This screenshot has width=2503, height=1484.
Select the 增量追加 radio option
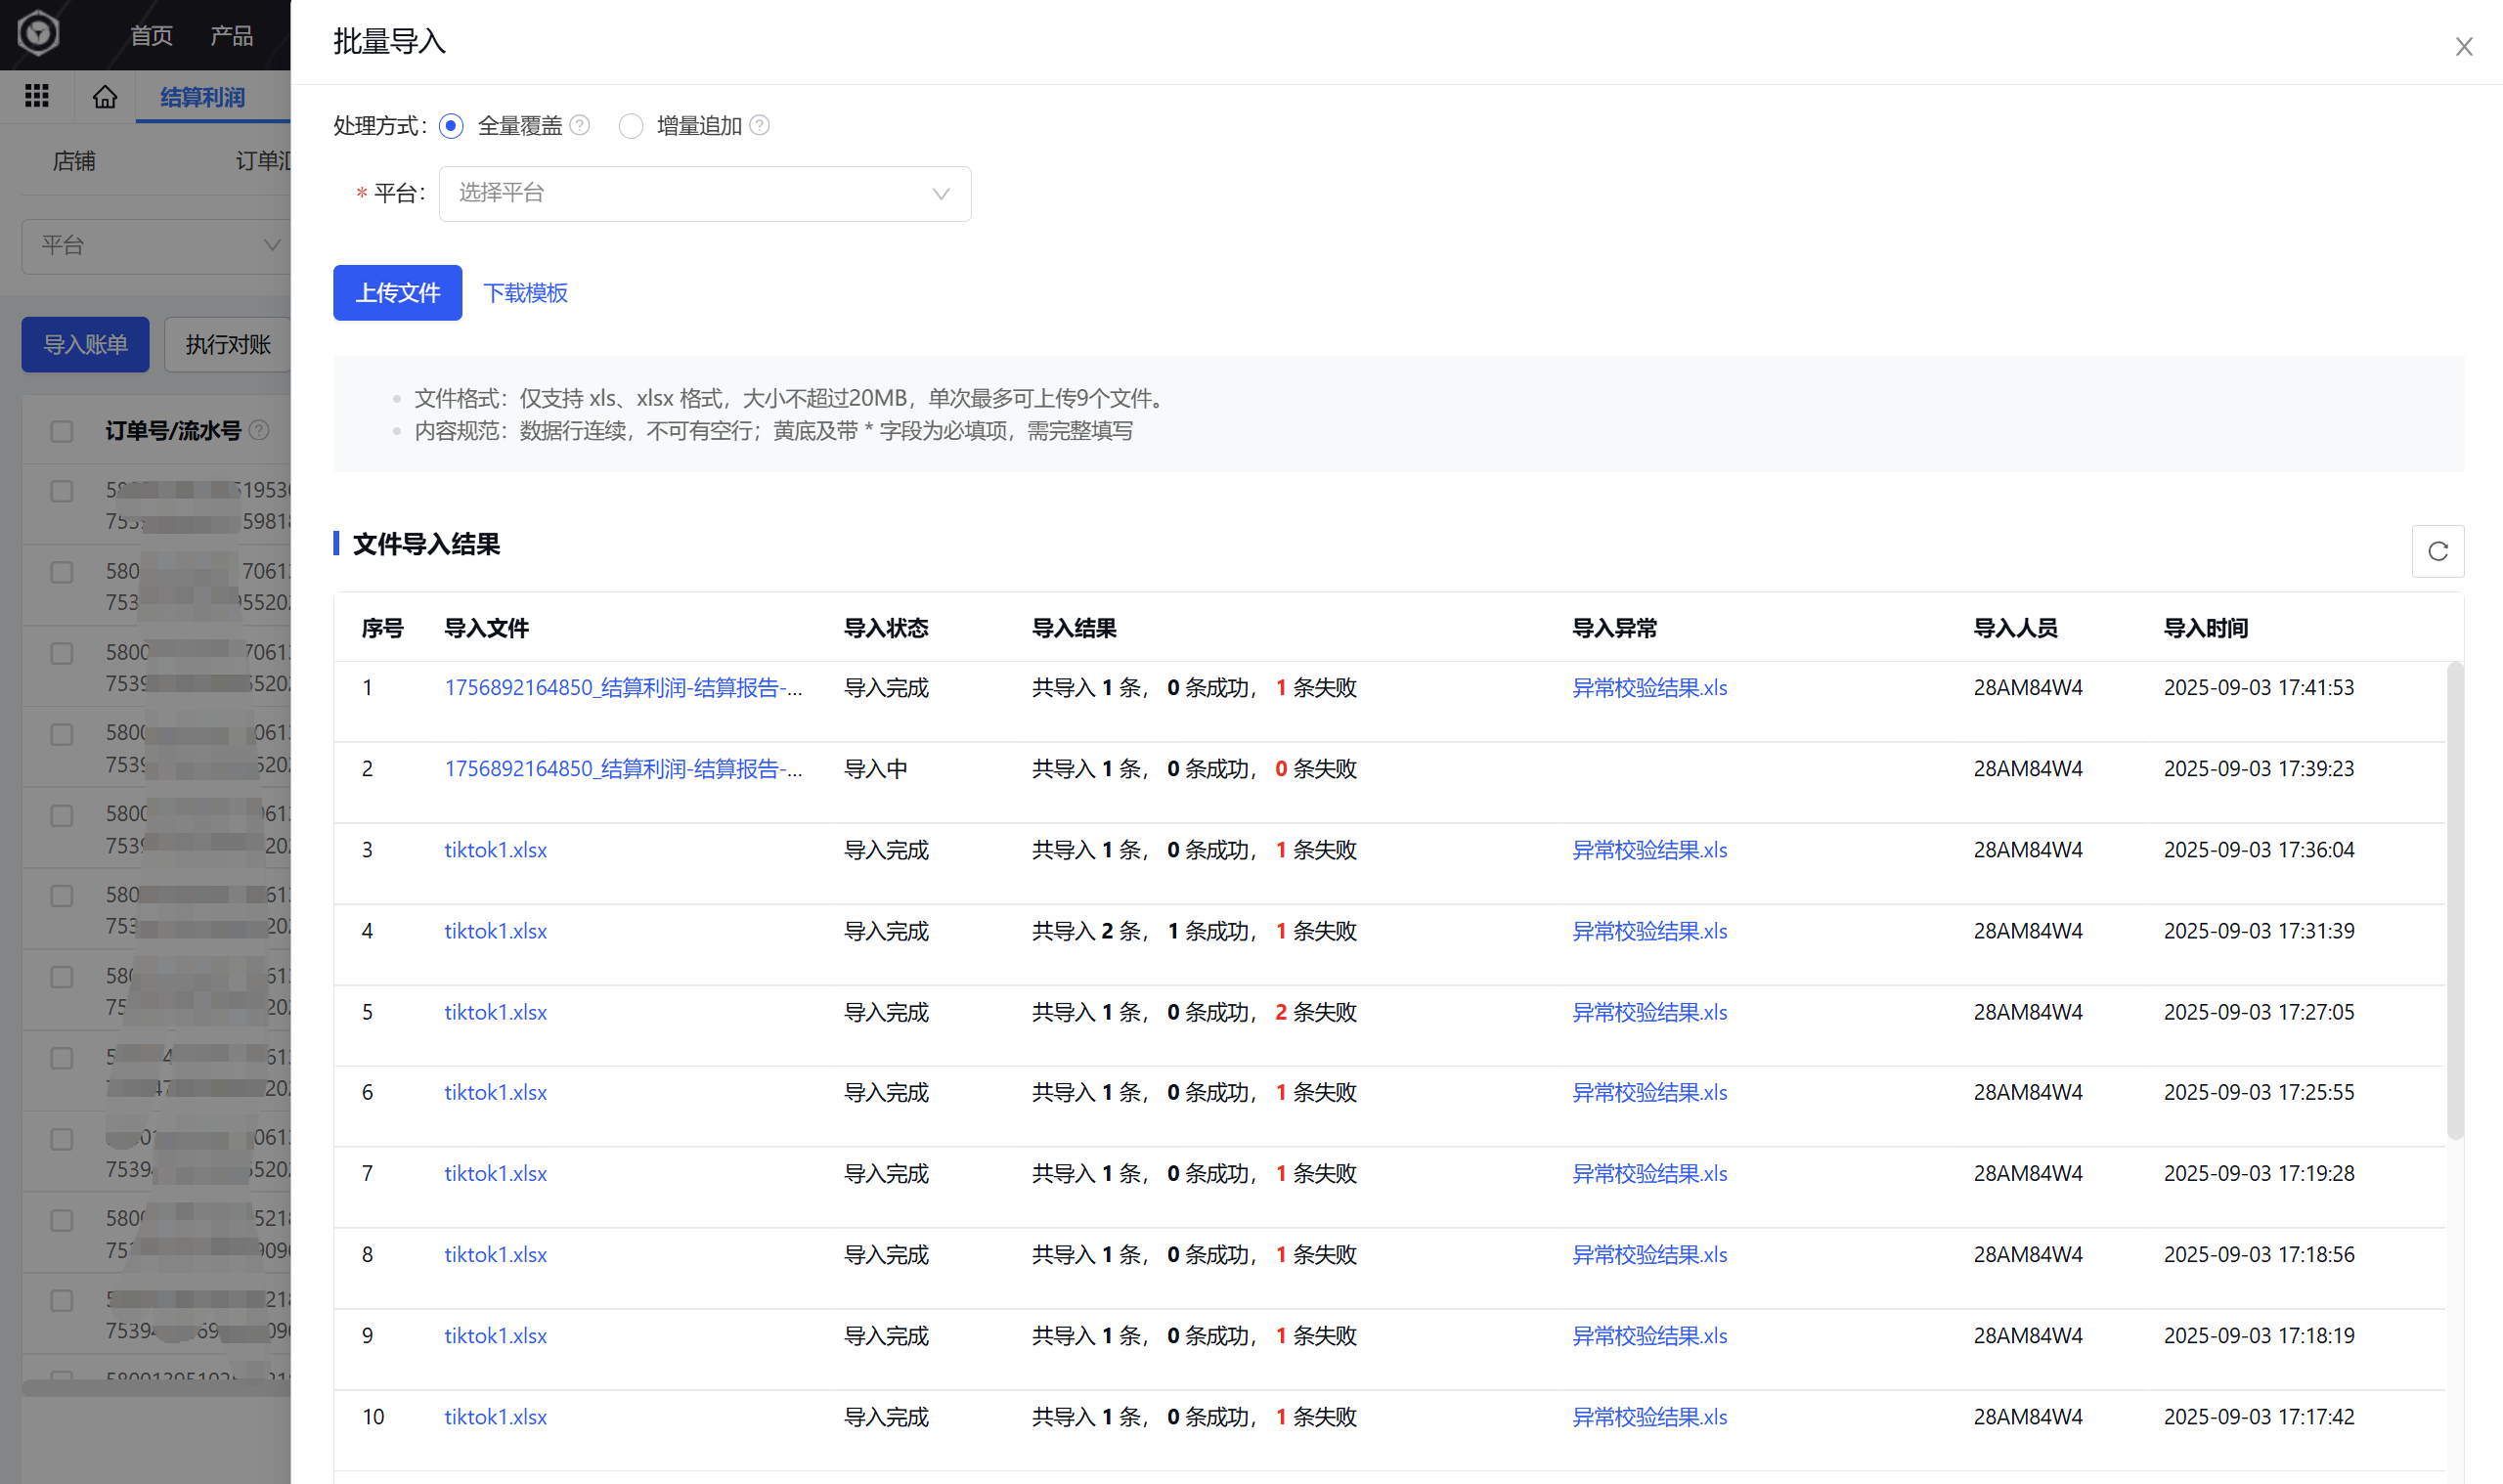point(630,126)
